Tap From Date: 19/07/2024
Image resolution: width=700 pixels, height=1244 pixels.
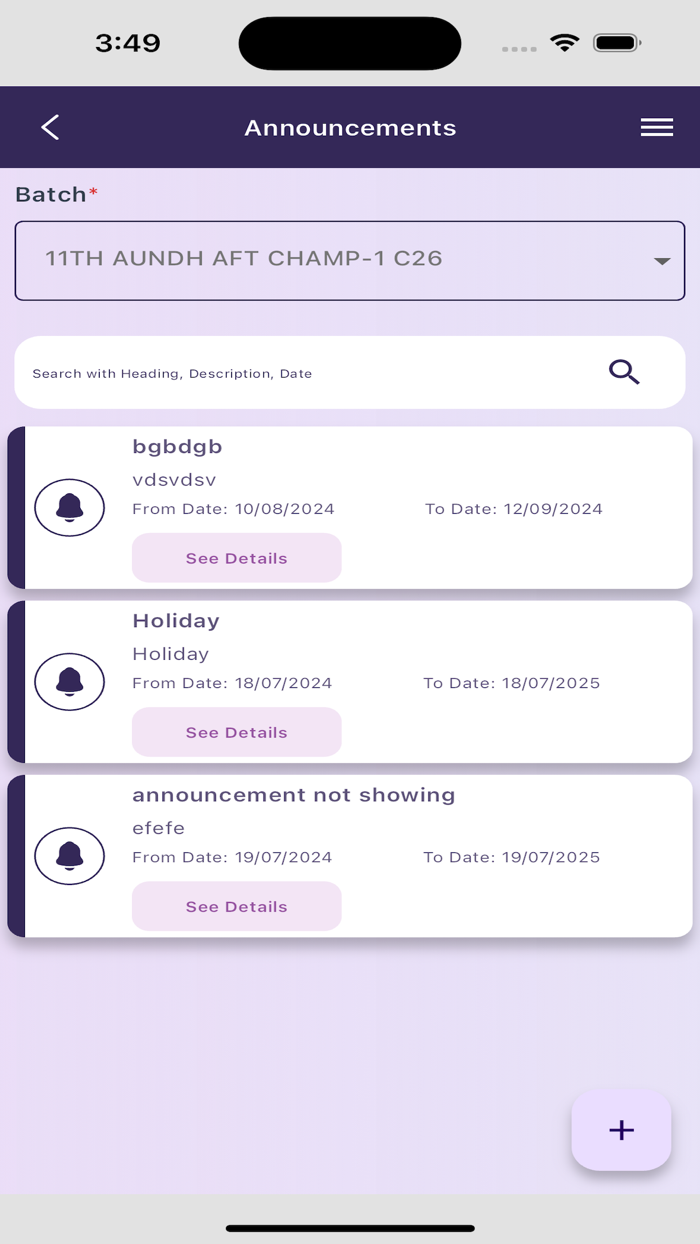click(232, 857)
